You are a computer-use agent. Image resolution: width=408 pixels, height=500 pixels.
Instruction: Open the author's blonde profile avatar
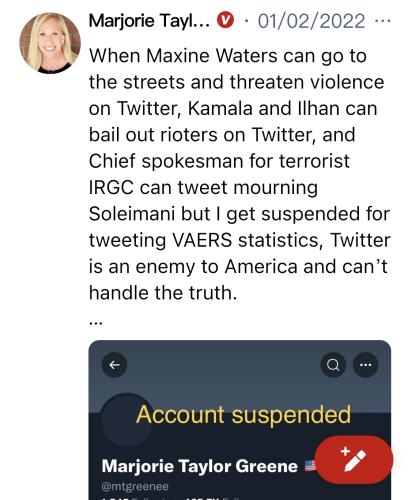(x=50, y=43)
